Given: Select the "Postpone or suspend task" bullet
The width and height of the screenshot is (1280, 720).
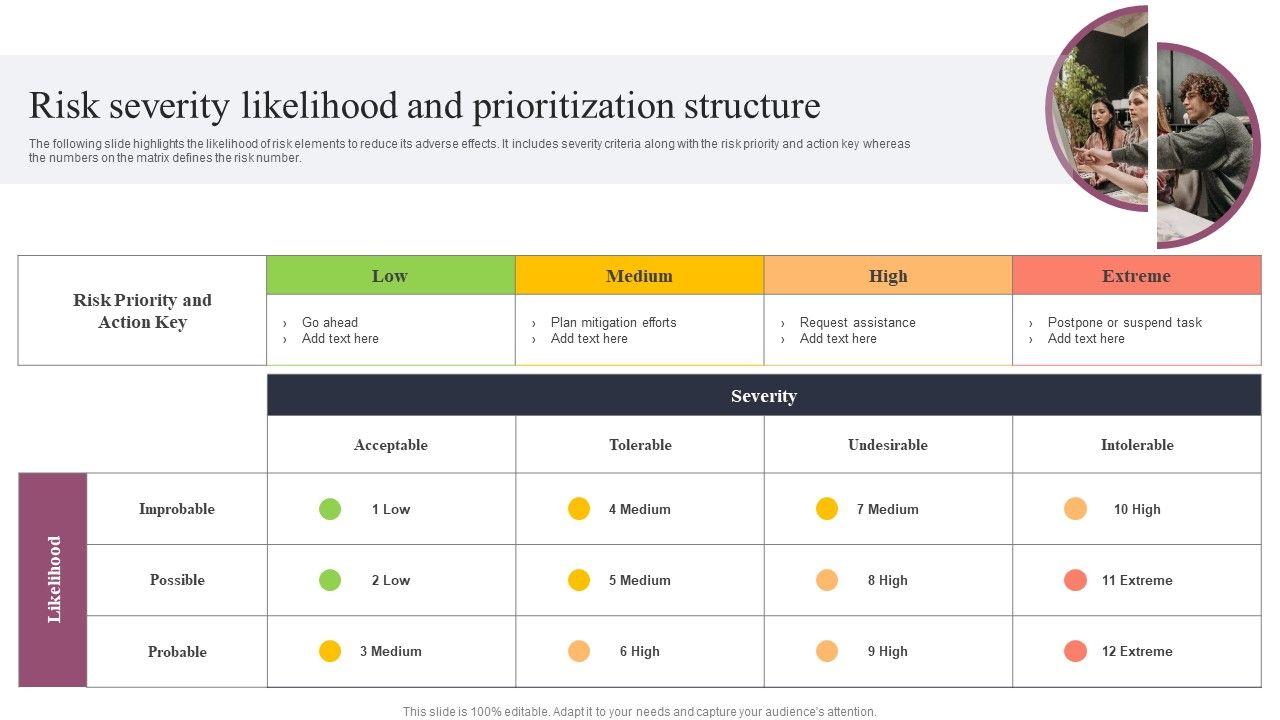Looking at the screenshot, I should (1124, 322).
